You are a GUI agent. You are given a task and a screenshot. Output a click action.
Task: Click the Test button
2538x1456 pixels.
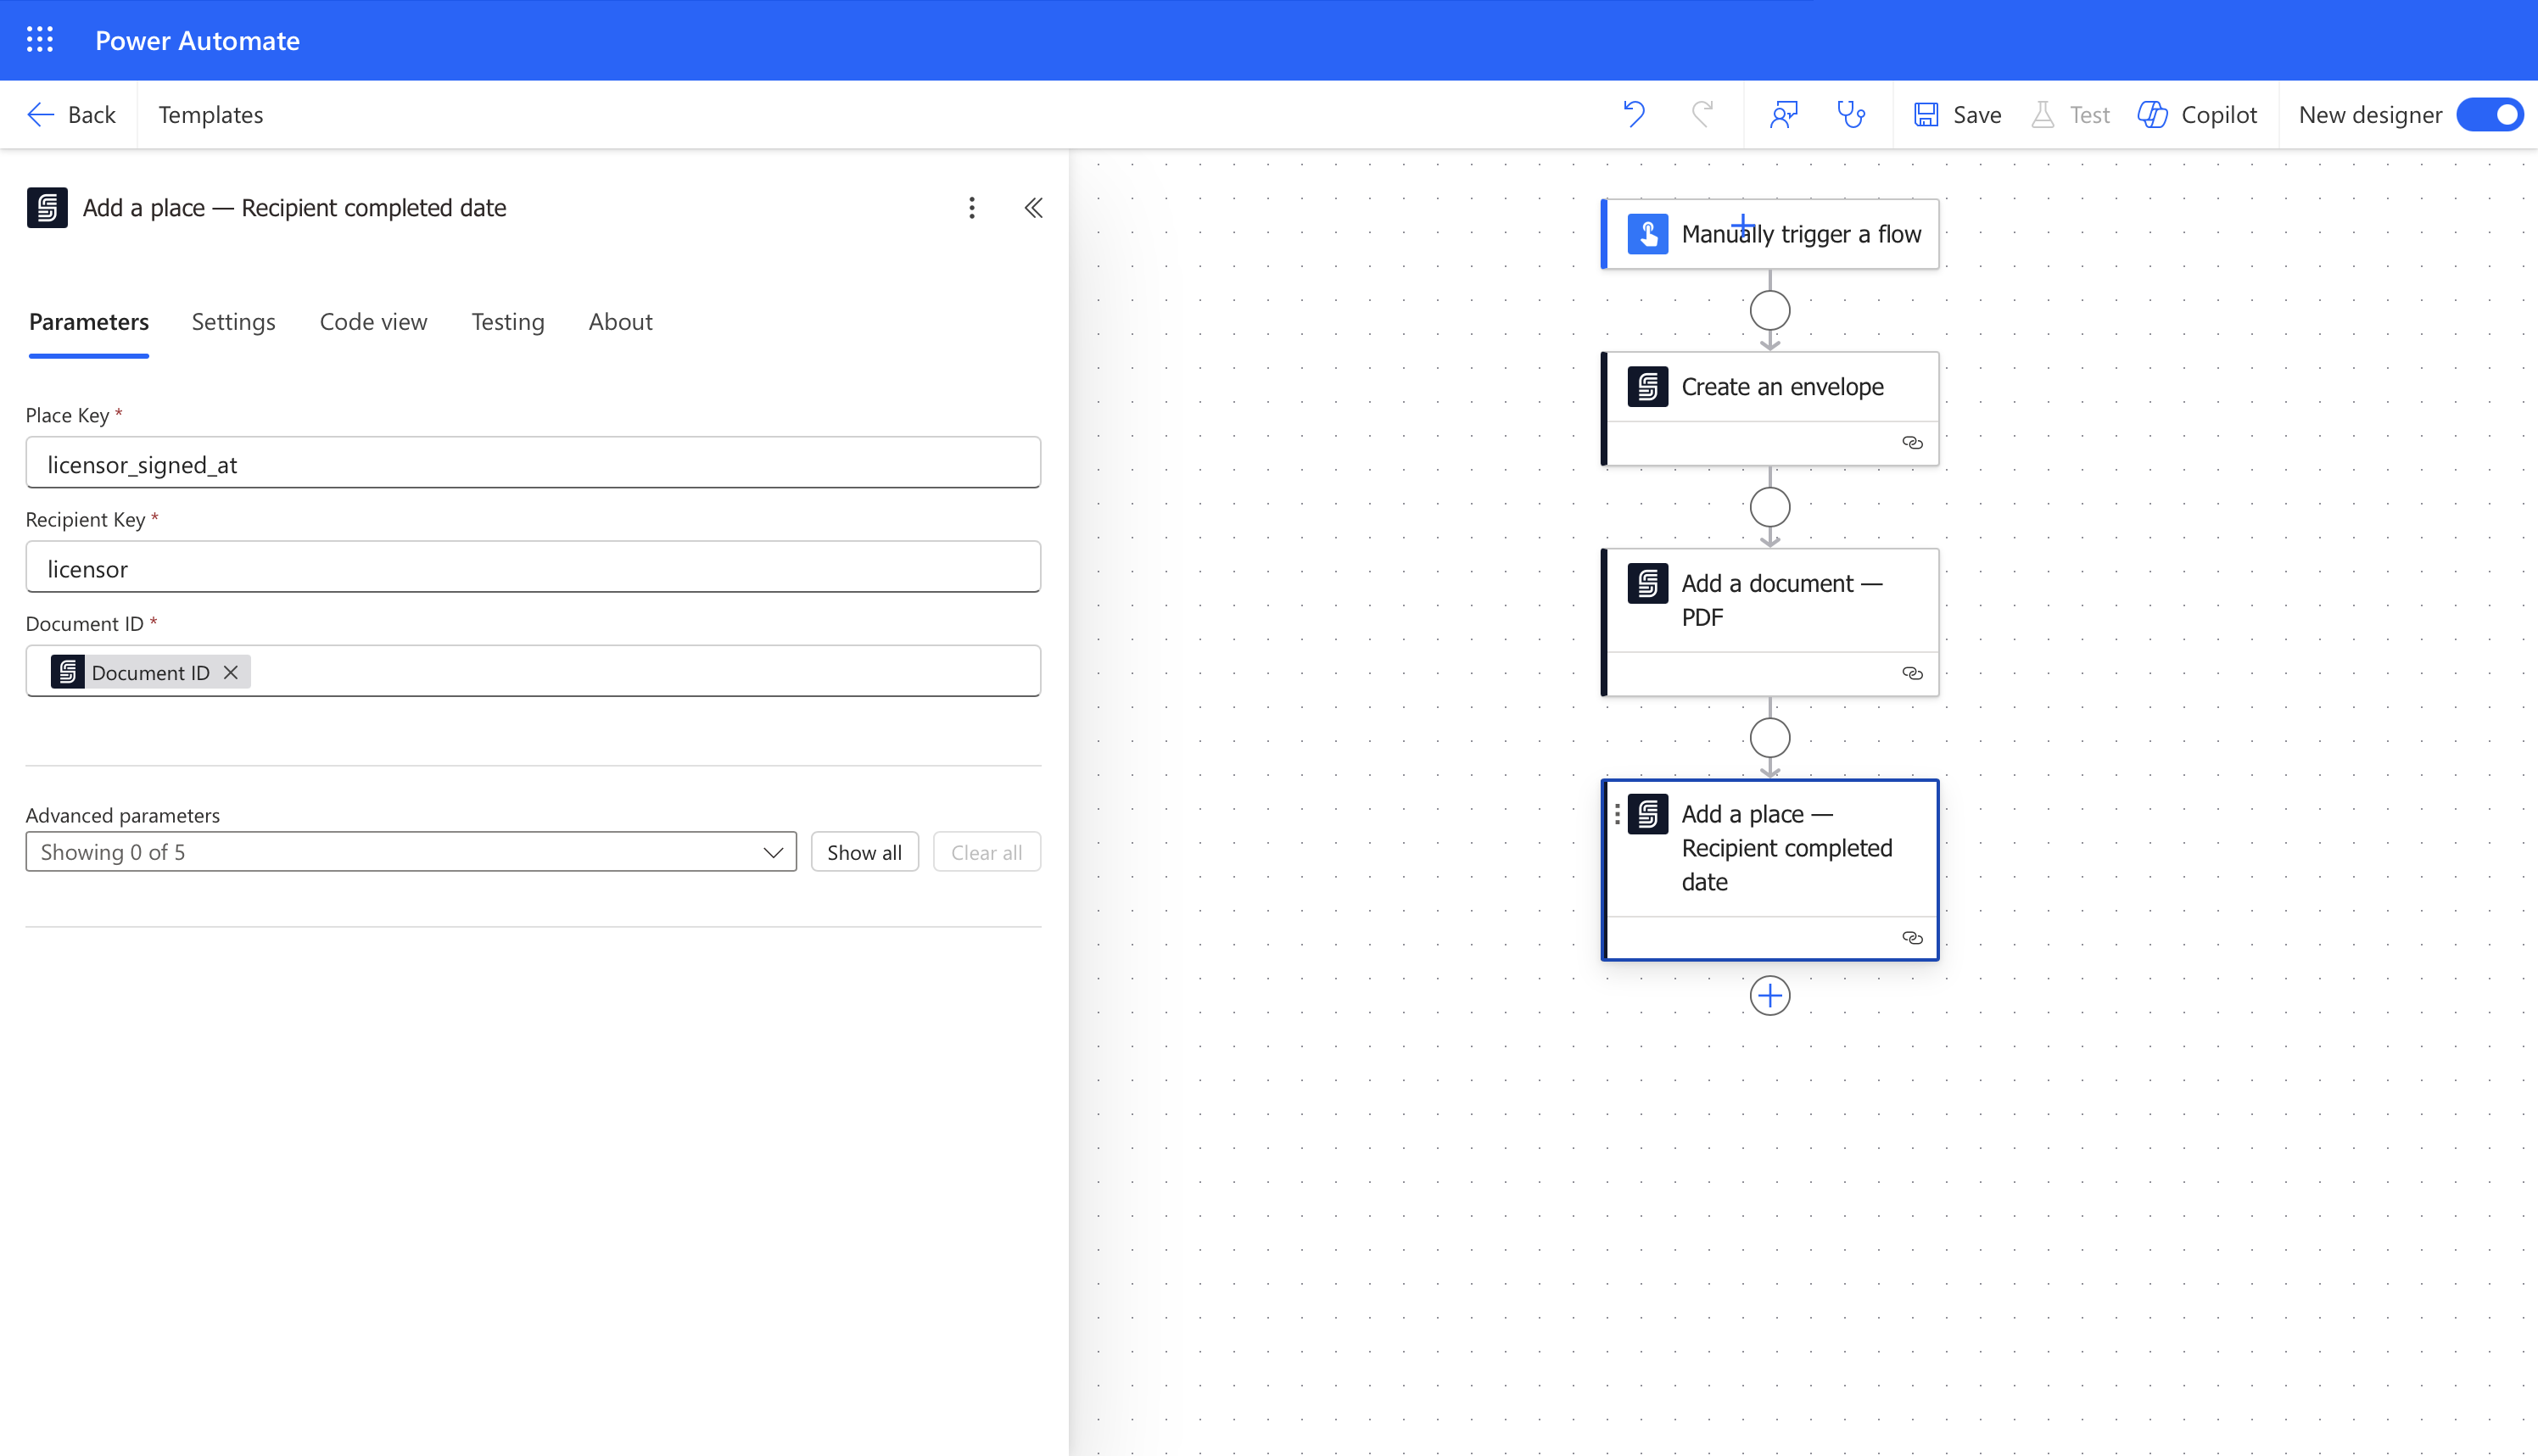coord(2070,115)
